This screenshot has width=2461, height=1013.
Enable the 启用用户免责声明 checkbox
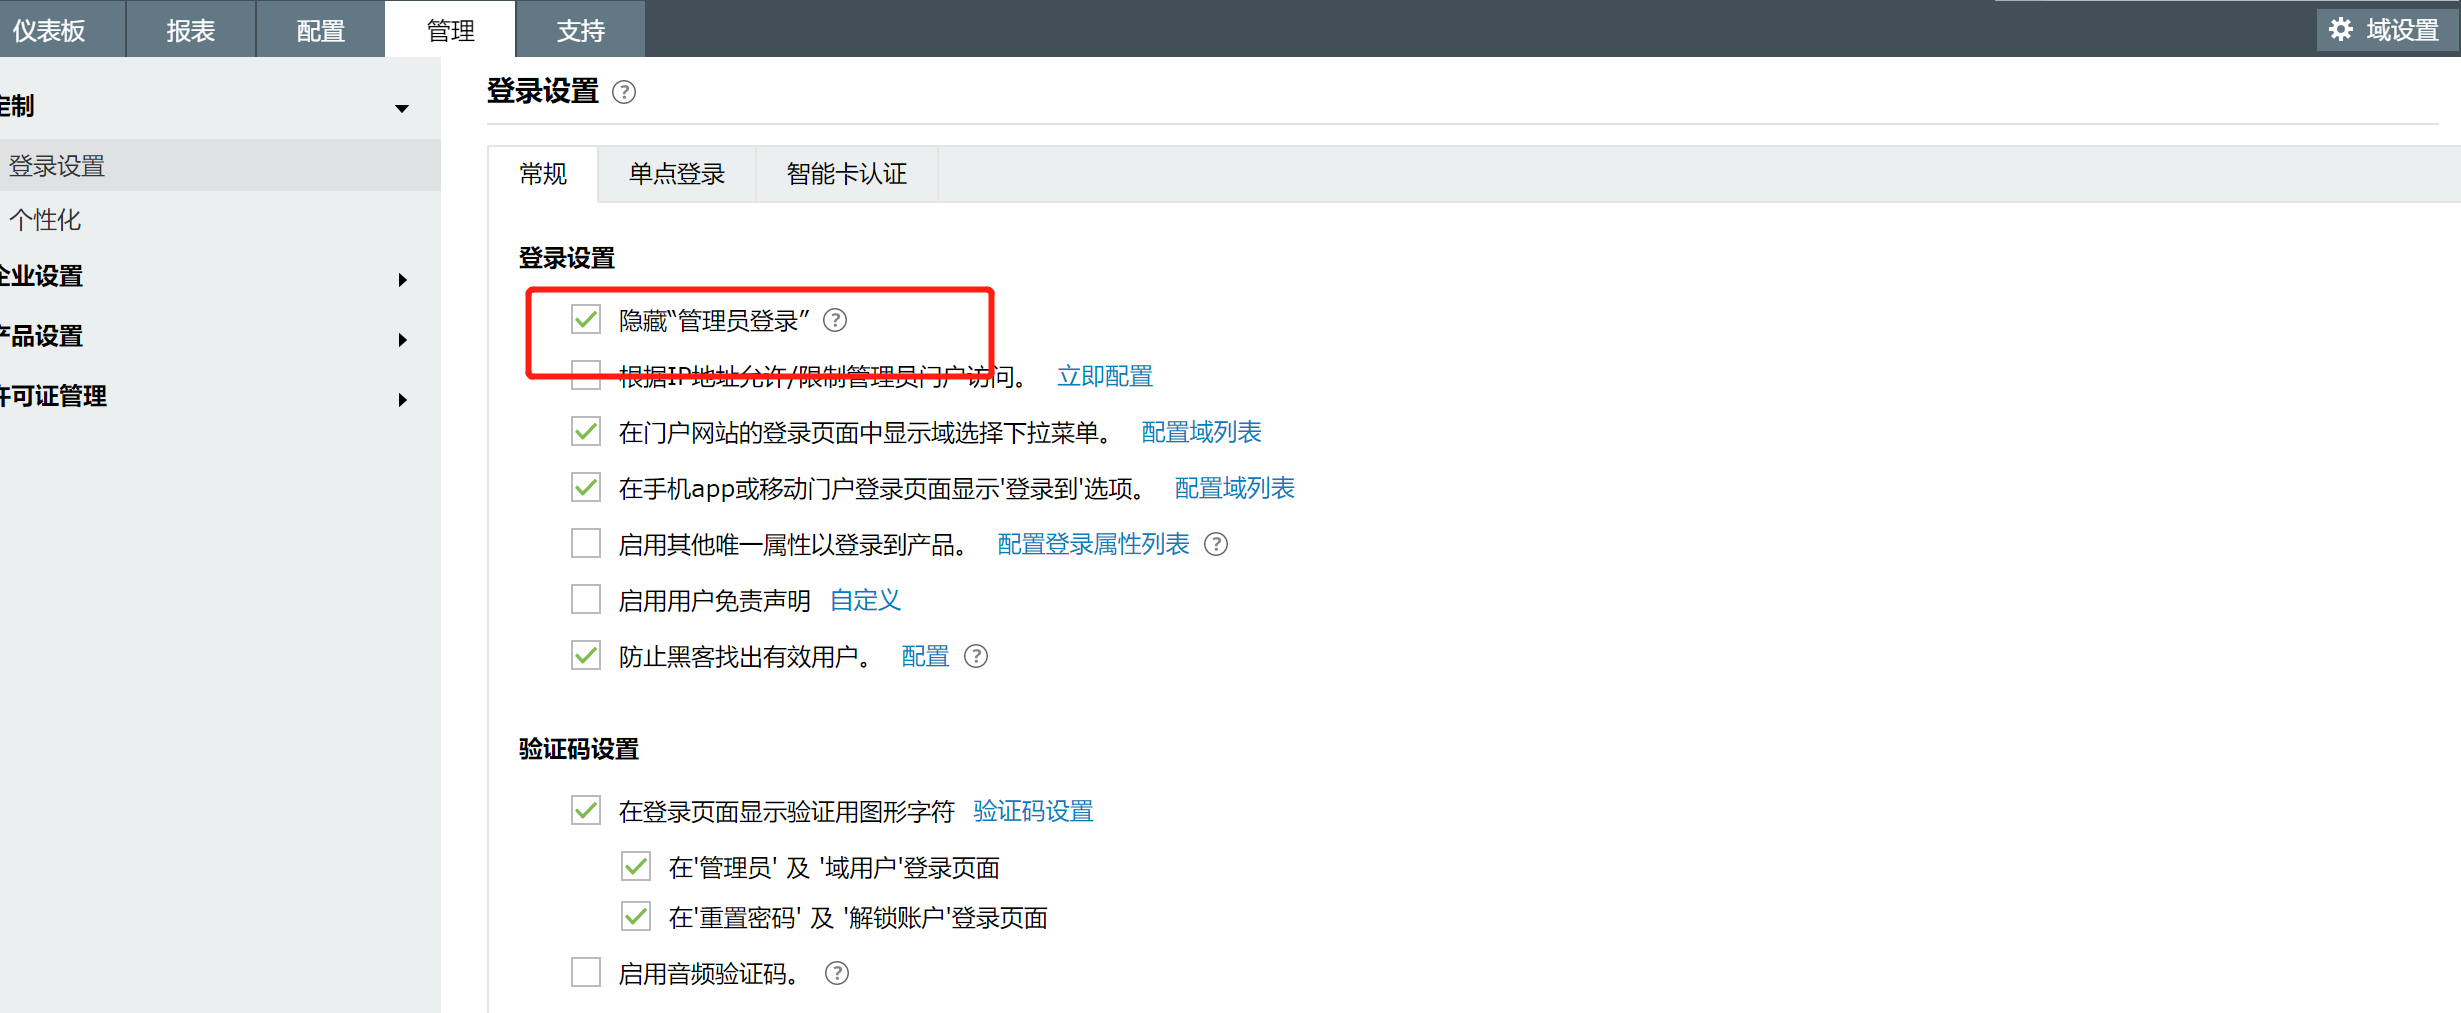pyautogui.click(x=586, y=600)
